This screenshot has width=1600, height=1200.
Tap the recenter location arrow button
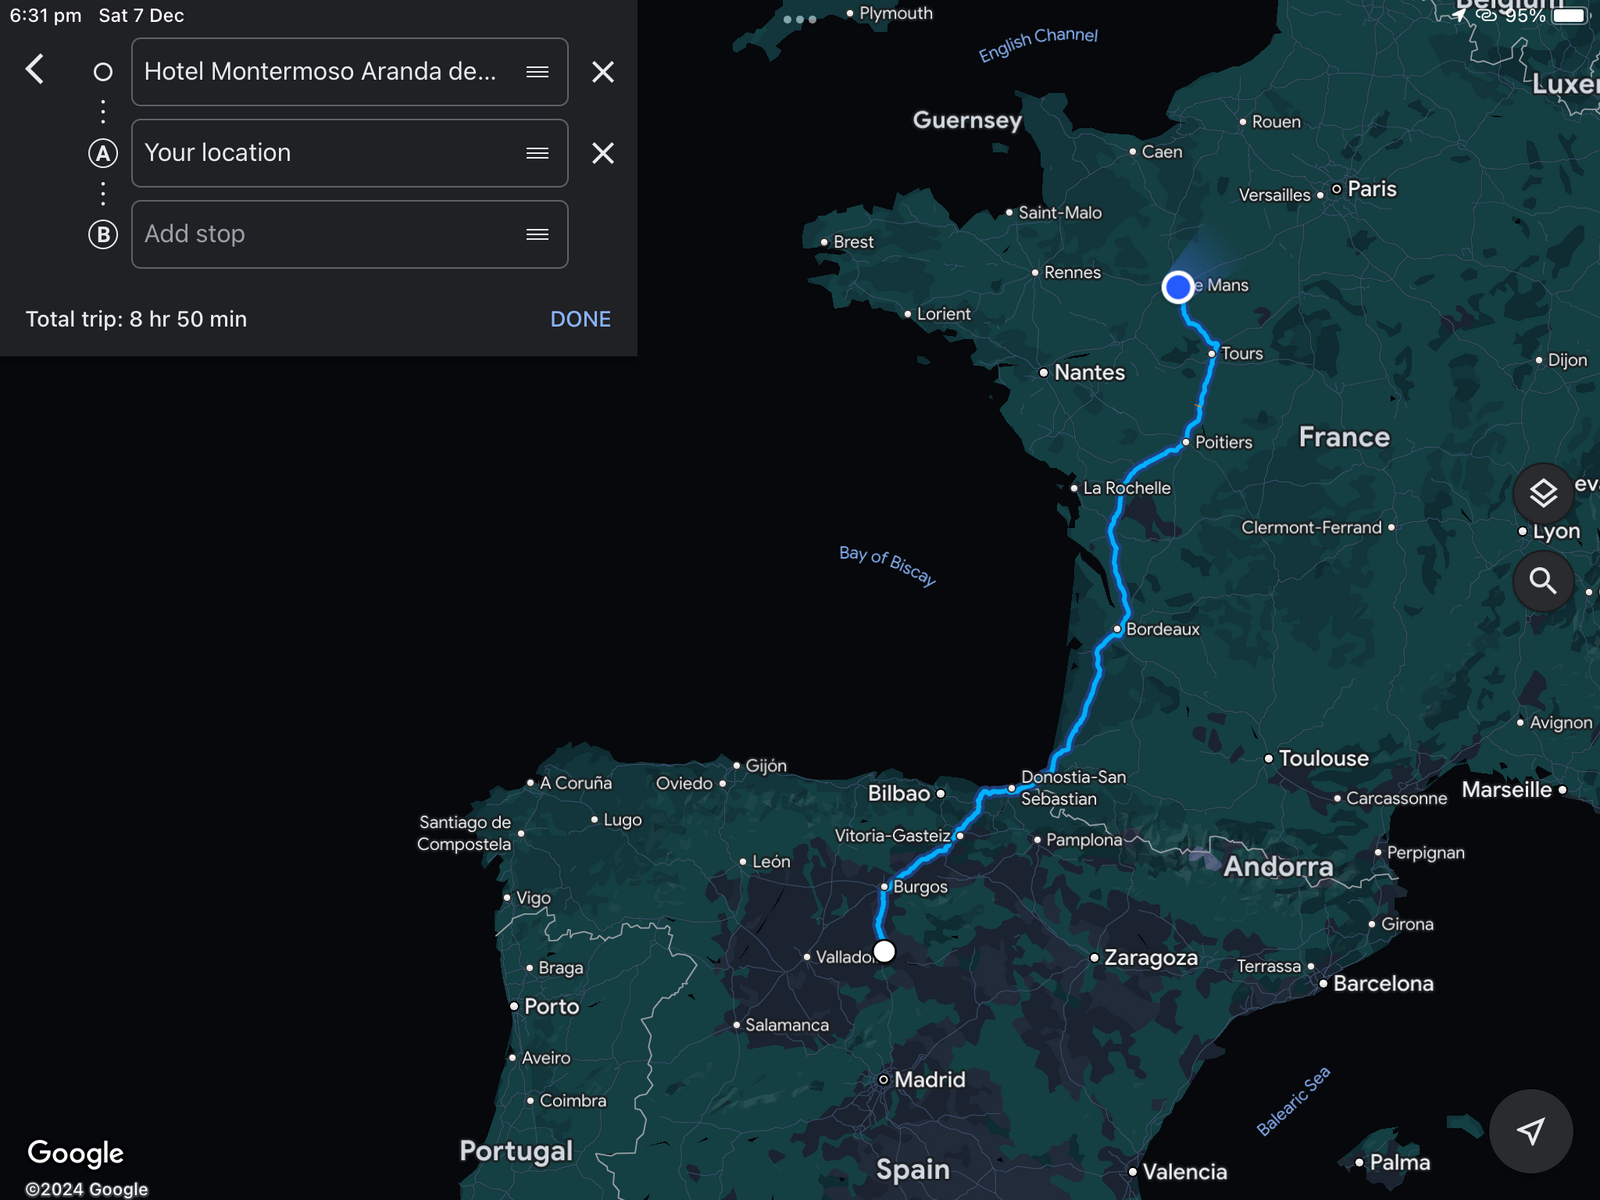click(1530, 1131)
